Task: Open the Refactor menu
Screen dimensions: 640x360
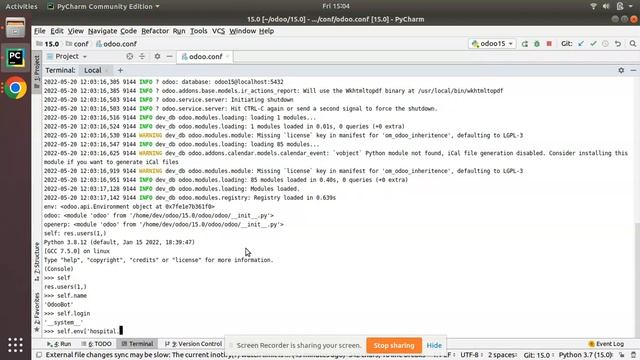Action: click(155, 31)
